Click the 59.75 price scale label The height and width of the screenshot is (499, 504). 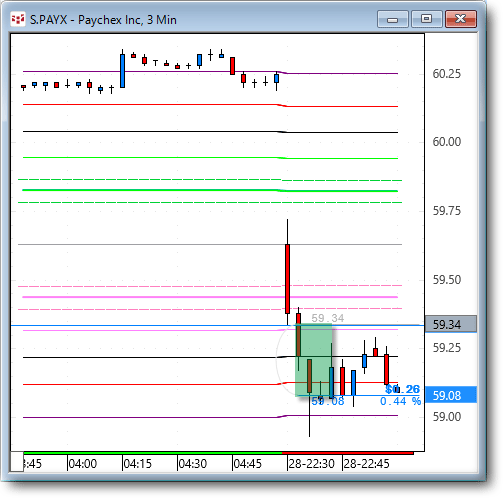(447, 211)
